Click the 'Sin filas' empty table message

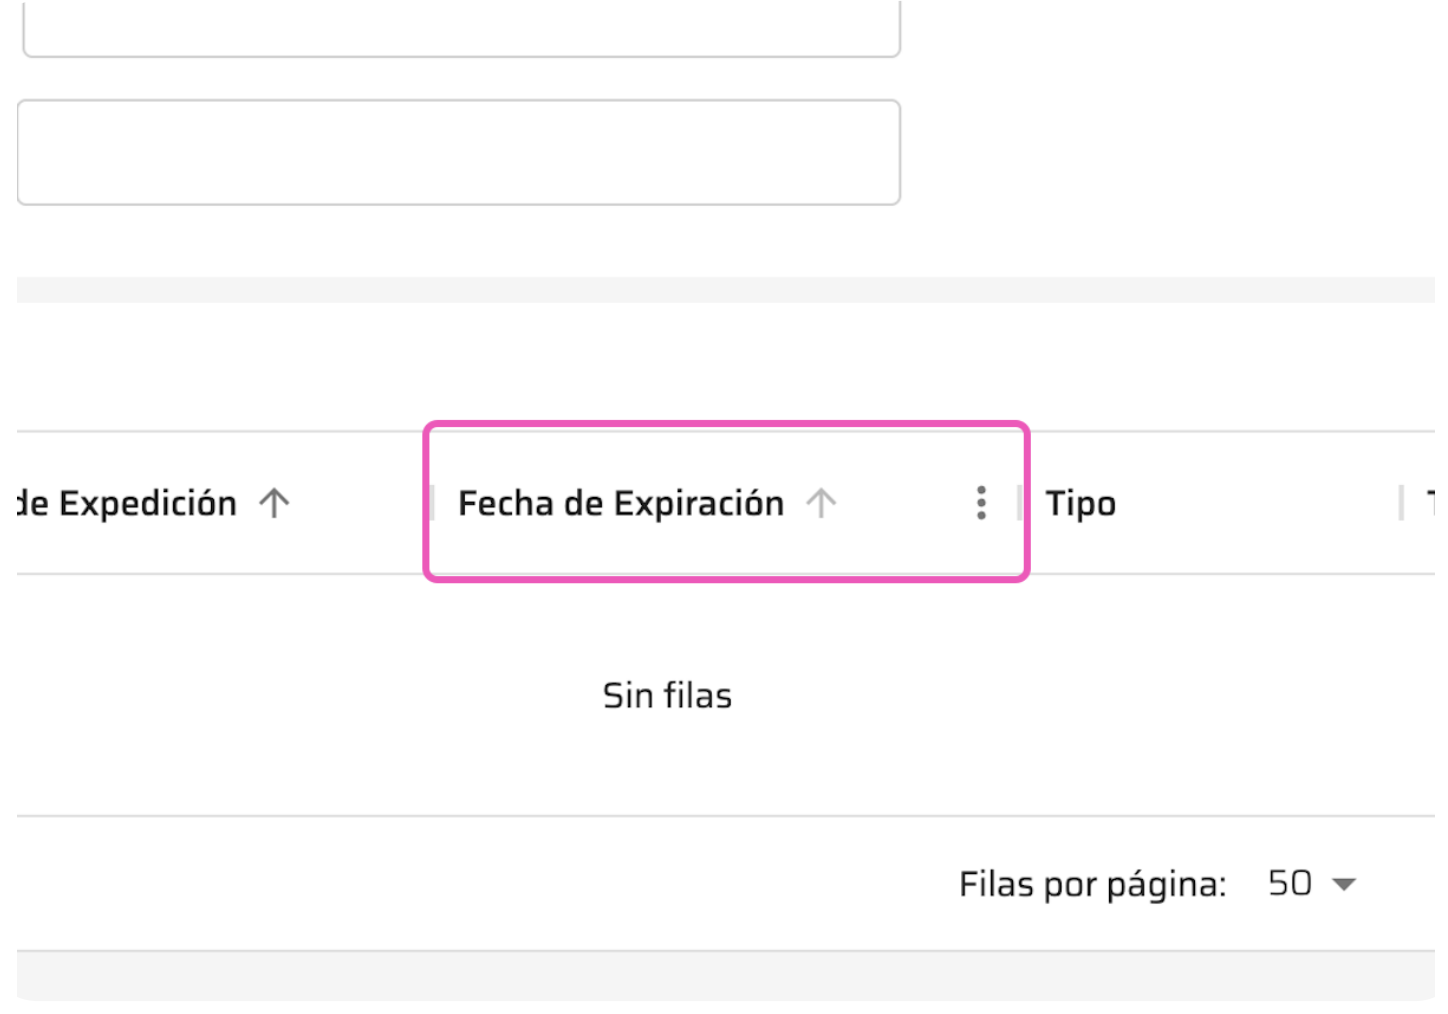coord(667,695)
